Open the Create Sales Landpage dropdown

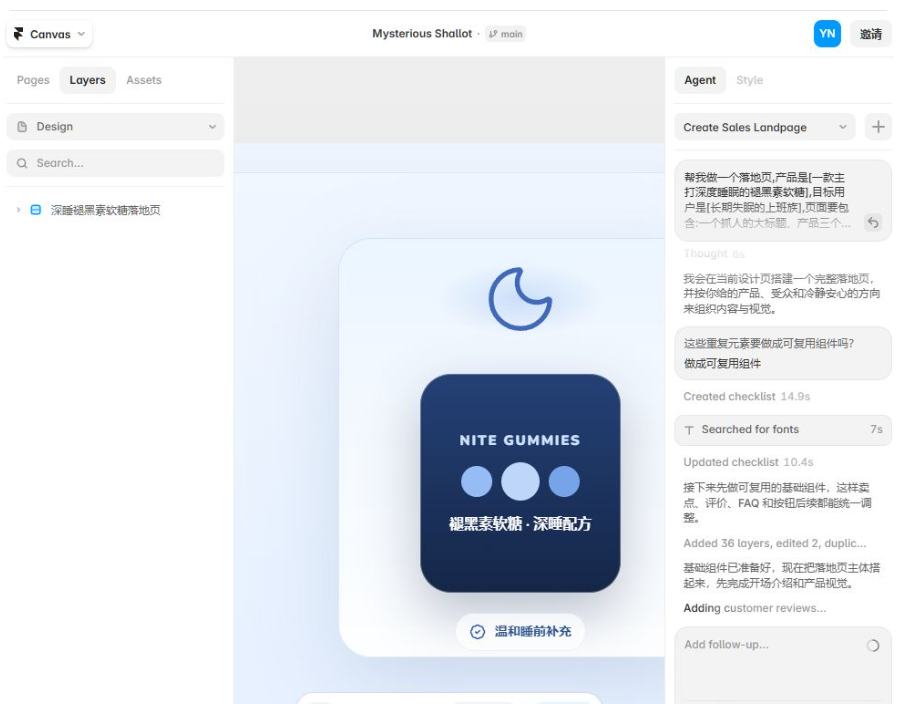(765, 127)
